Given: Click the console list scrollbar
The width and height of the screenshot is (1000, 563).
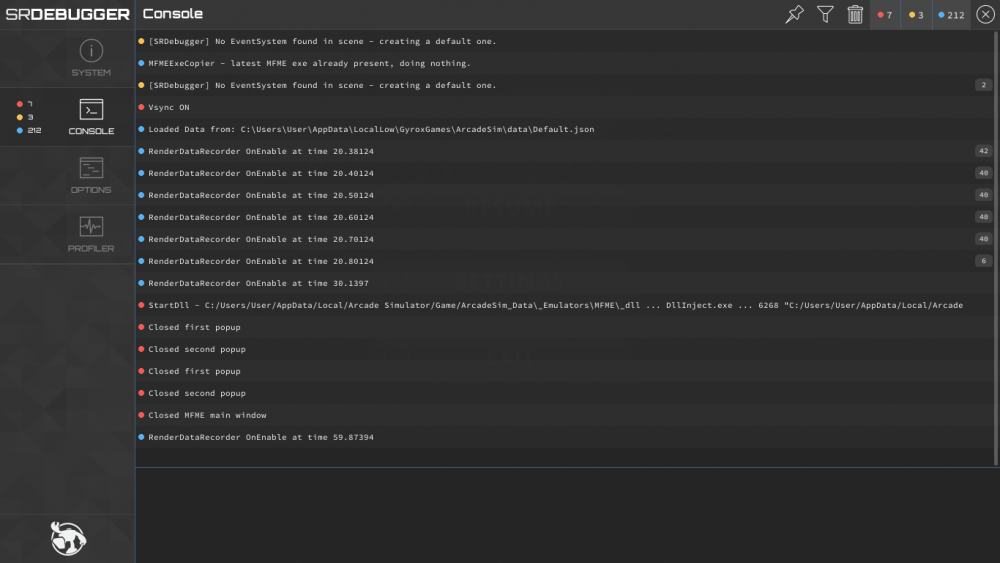Looking at the screenshot, I should 996,249.
